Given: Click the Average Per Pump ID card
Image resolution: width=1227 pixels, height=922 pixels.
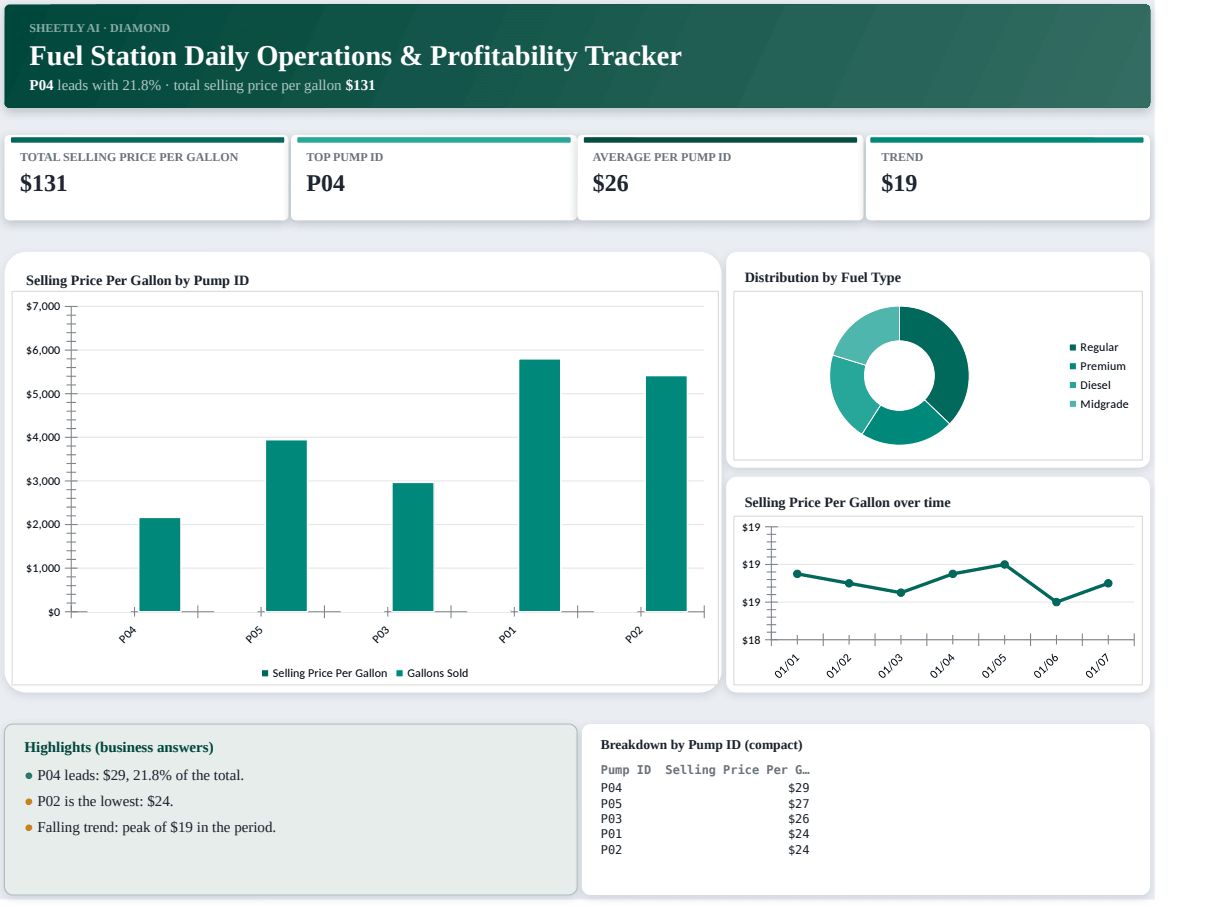Looking at the screenshot, I should point(720,178).
